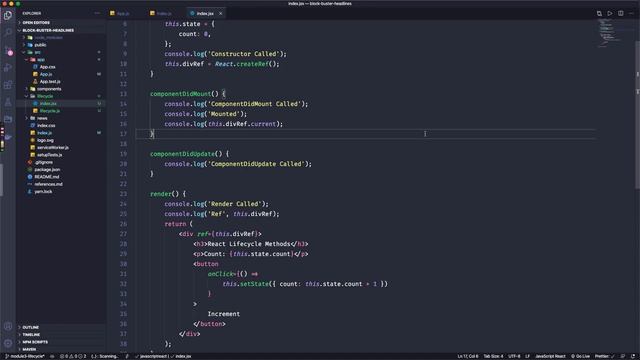Open Explorer more actions ellipsis

97,13
